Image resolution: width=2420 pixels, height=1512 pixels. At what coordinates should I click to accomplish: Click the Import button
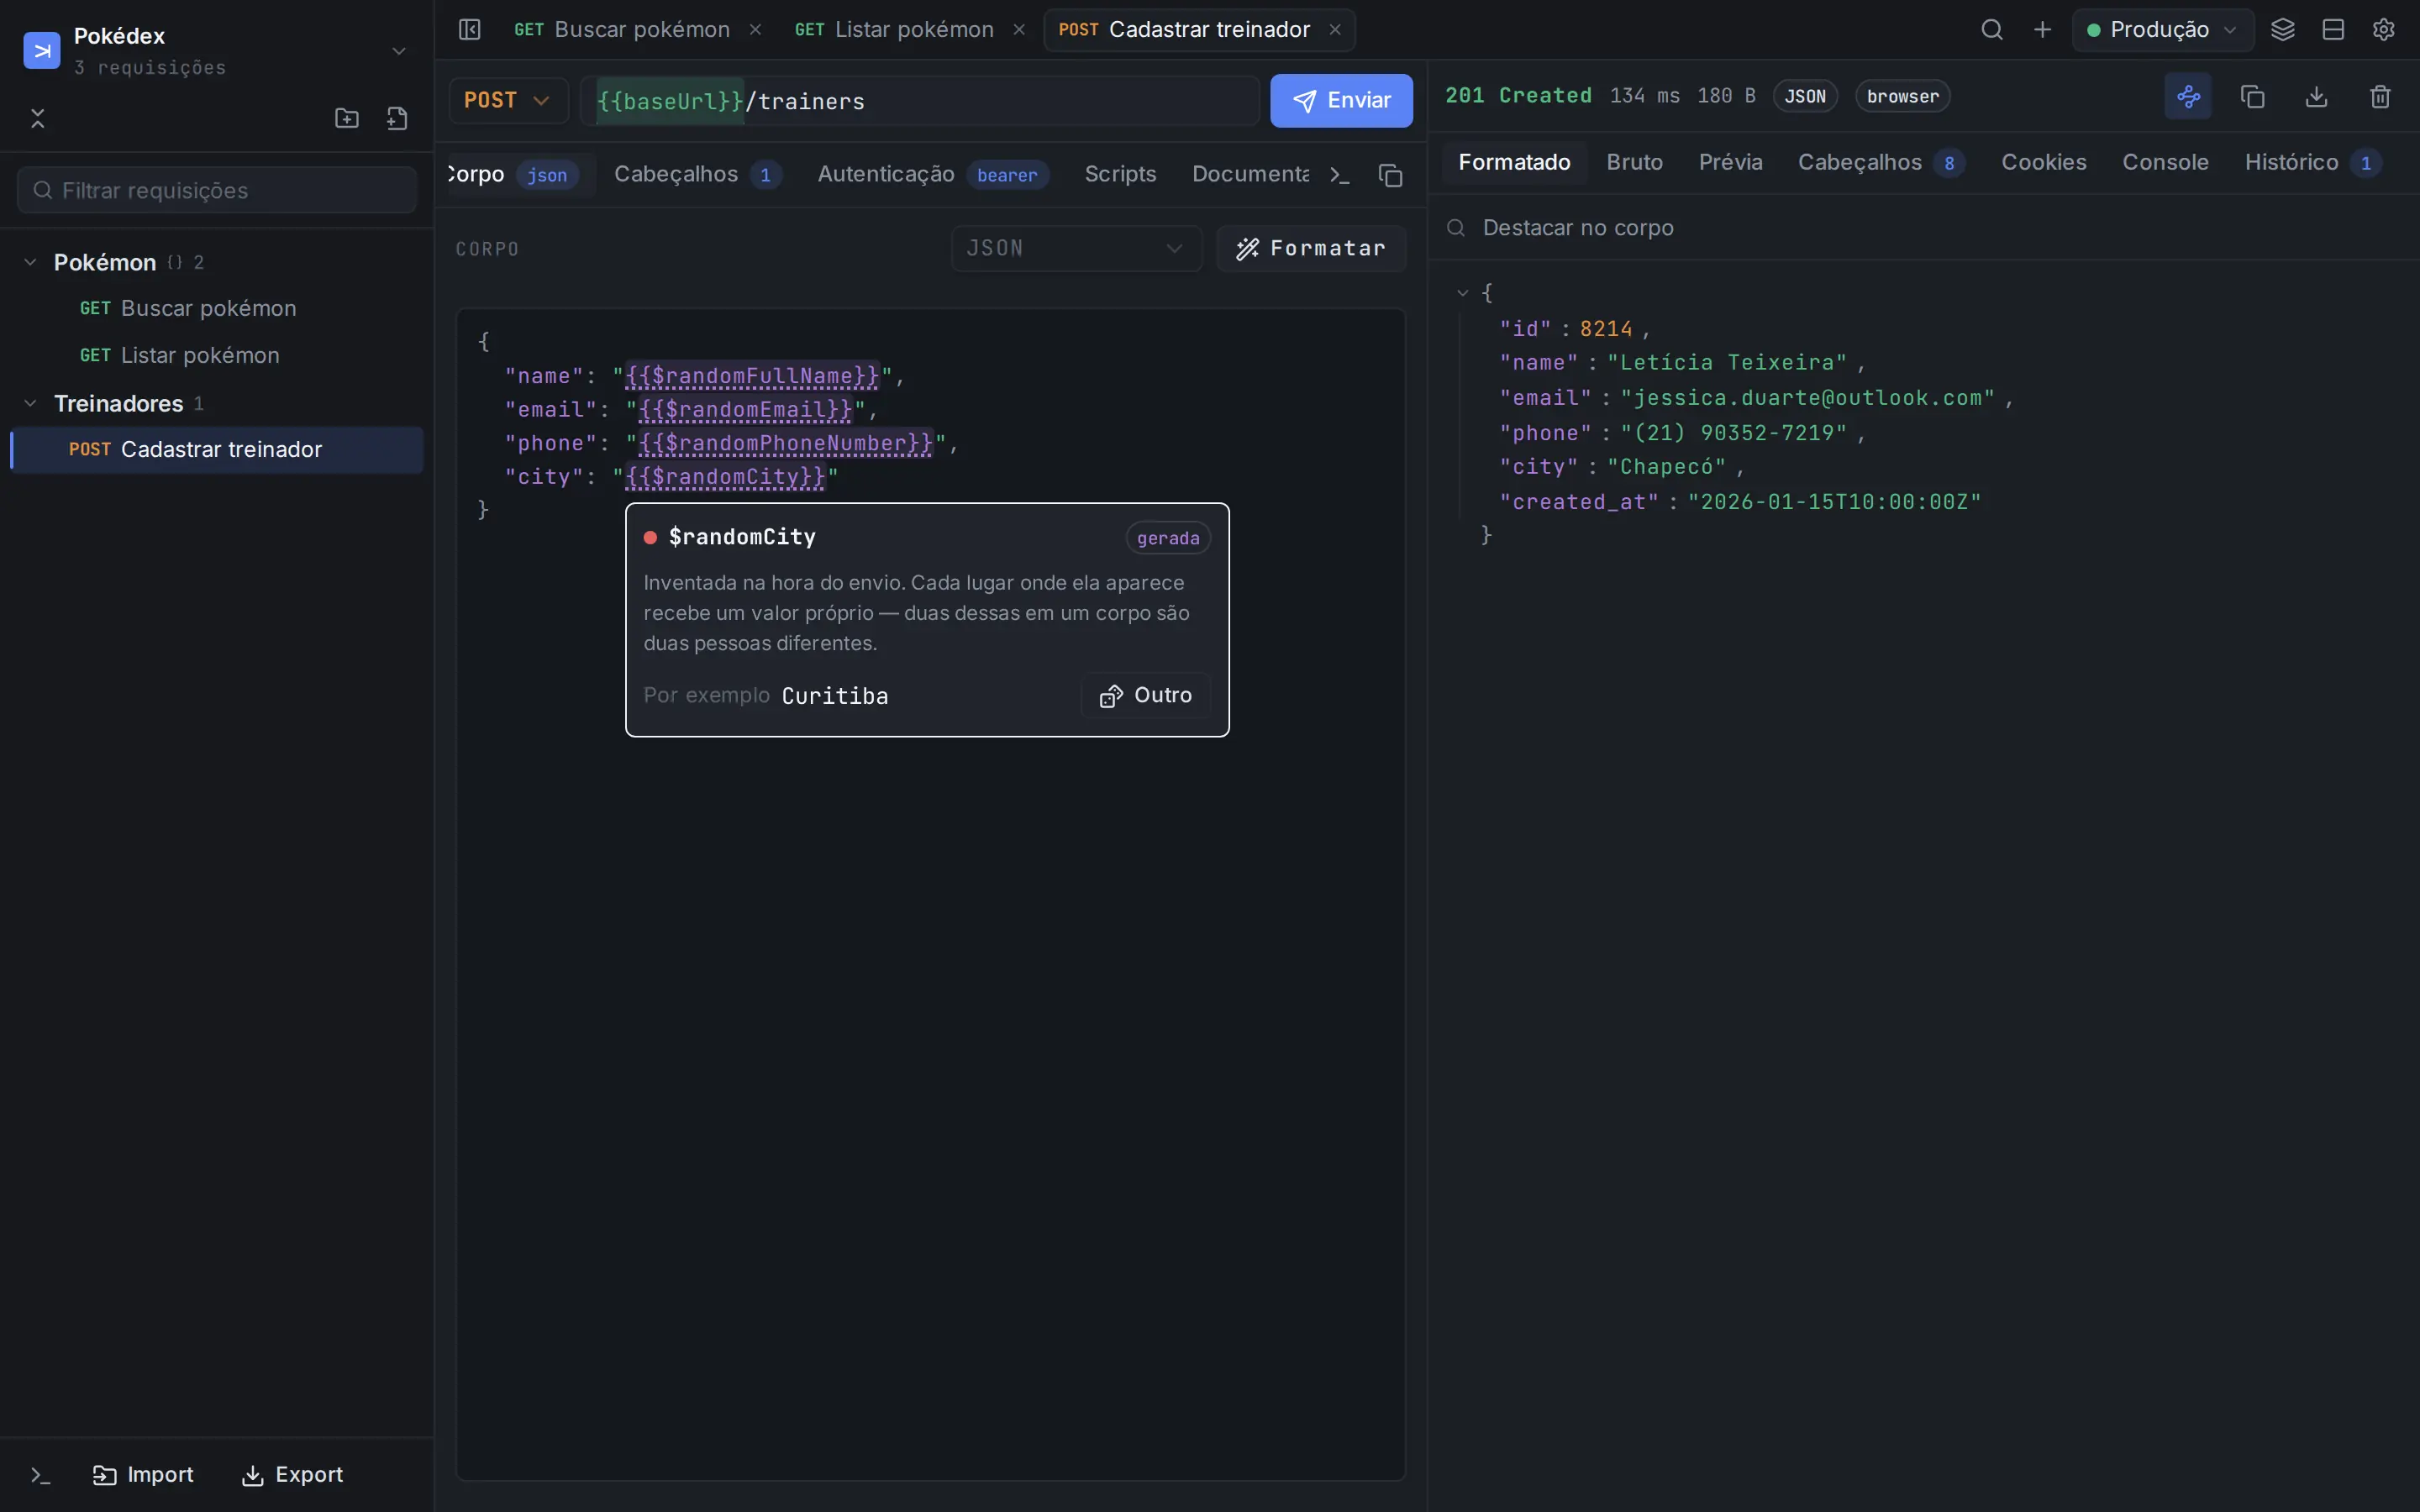click(143, 1475)
